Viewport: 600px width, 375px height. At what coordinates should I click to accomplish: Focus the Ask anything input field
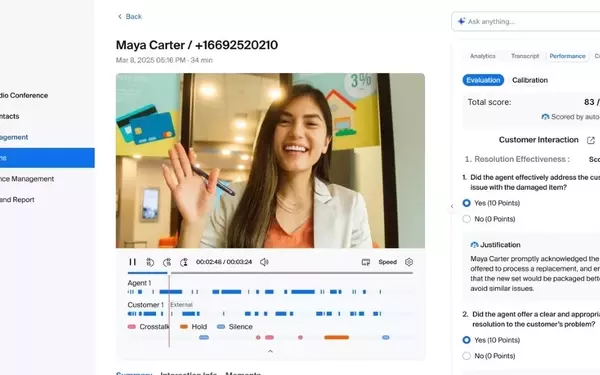(x=526, y=21)
